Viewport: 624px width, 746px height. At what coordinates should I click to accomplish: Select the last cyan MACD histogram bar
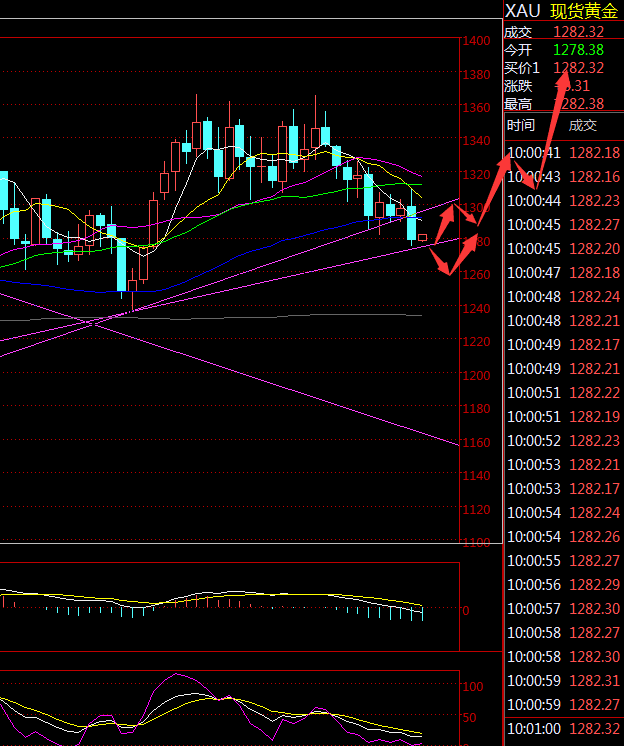click(422, 614)
